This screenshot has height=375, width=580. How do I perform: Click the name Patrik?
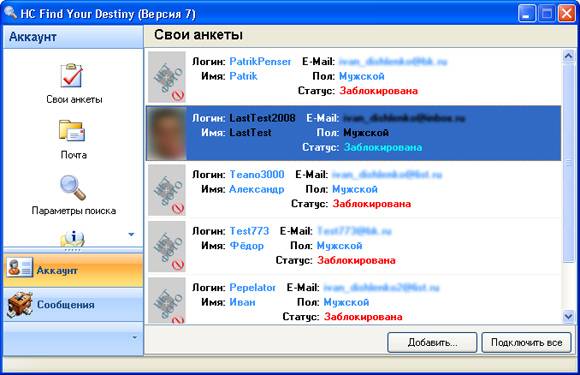pos(243,76)
